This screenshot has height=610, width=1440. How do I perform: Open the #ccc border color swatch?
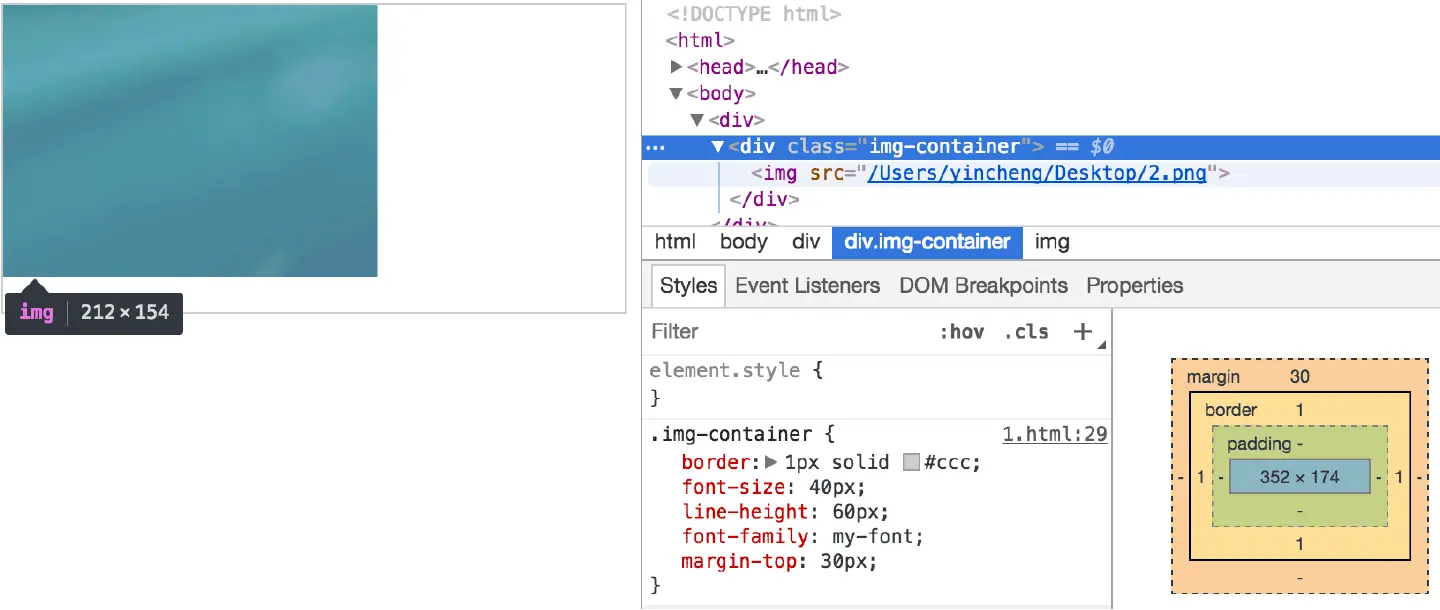point(911,462)
